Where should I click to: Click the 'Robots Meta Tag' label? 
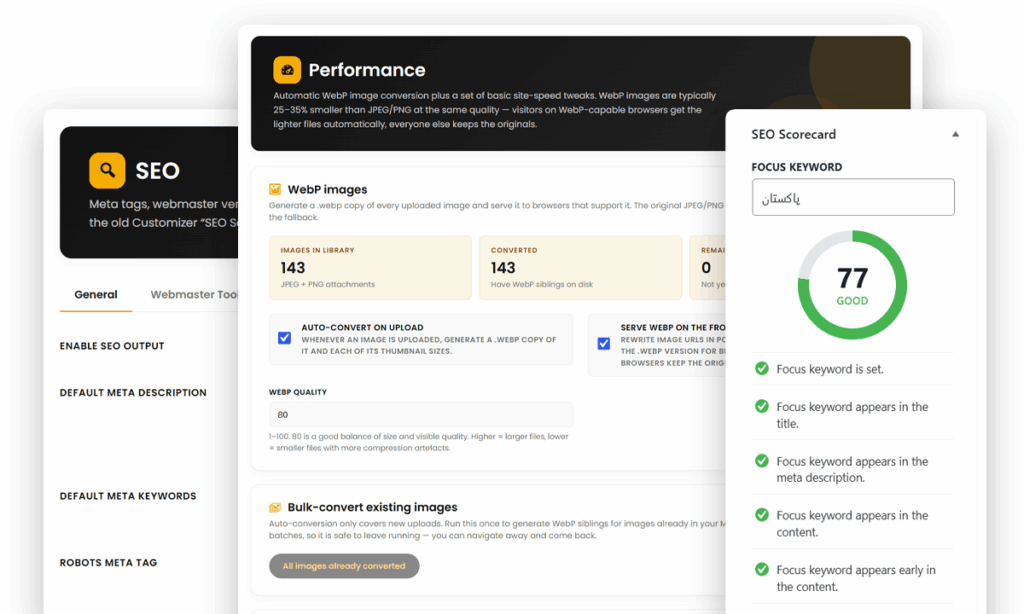[x=108, y=563]
